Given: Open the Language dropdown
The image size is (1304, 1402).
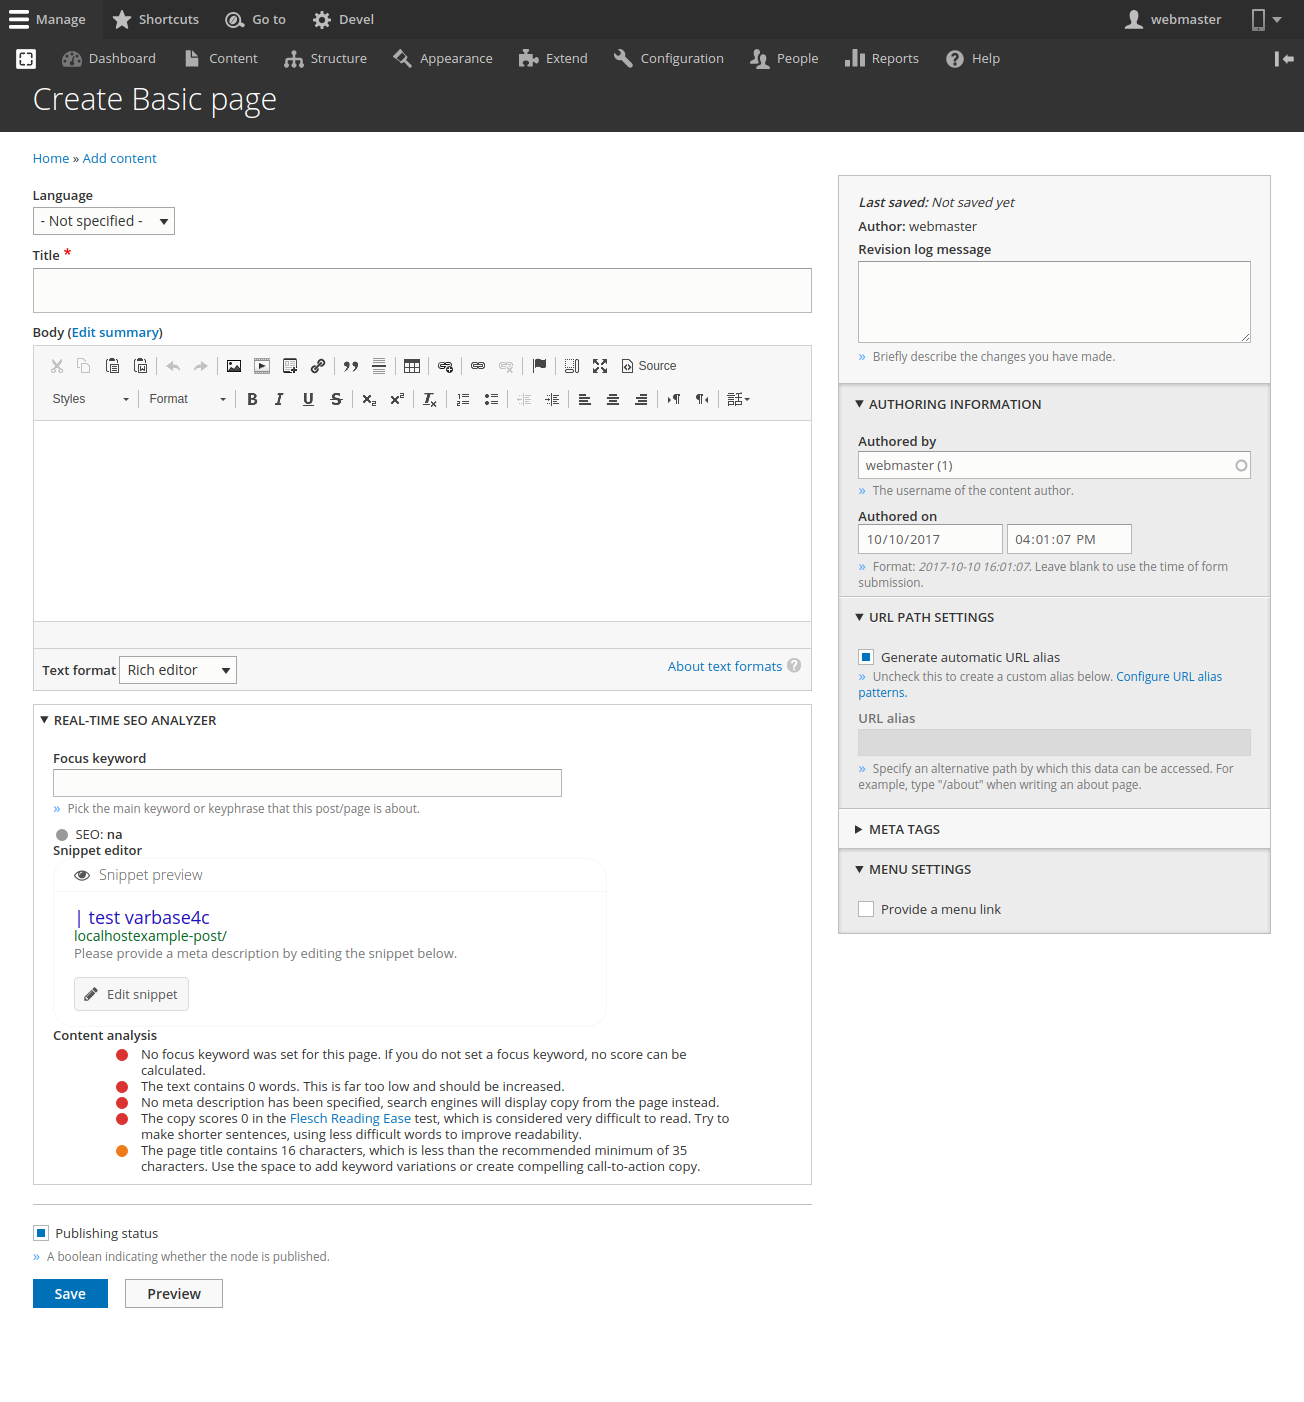Looking at the screenshot, I should point(104,221).
